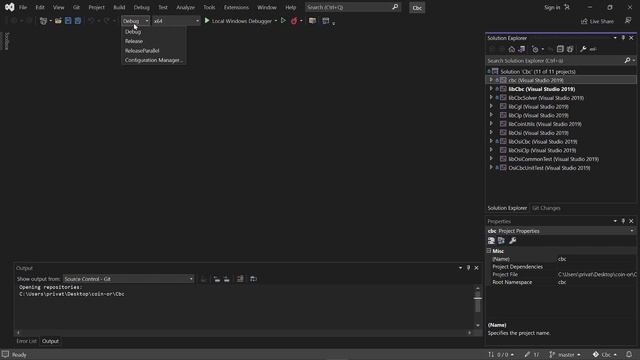Image resolution: width=640 pixels, height=360 pixels.
Task: Expand the libCgl project node
Action: [x=491, y=107]
